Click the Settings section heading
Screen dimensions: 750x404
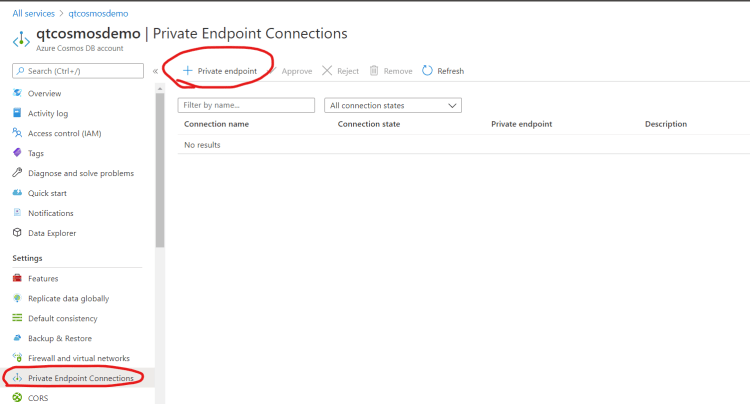click(x=27, y=258)
